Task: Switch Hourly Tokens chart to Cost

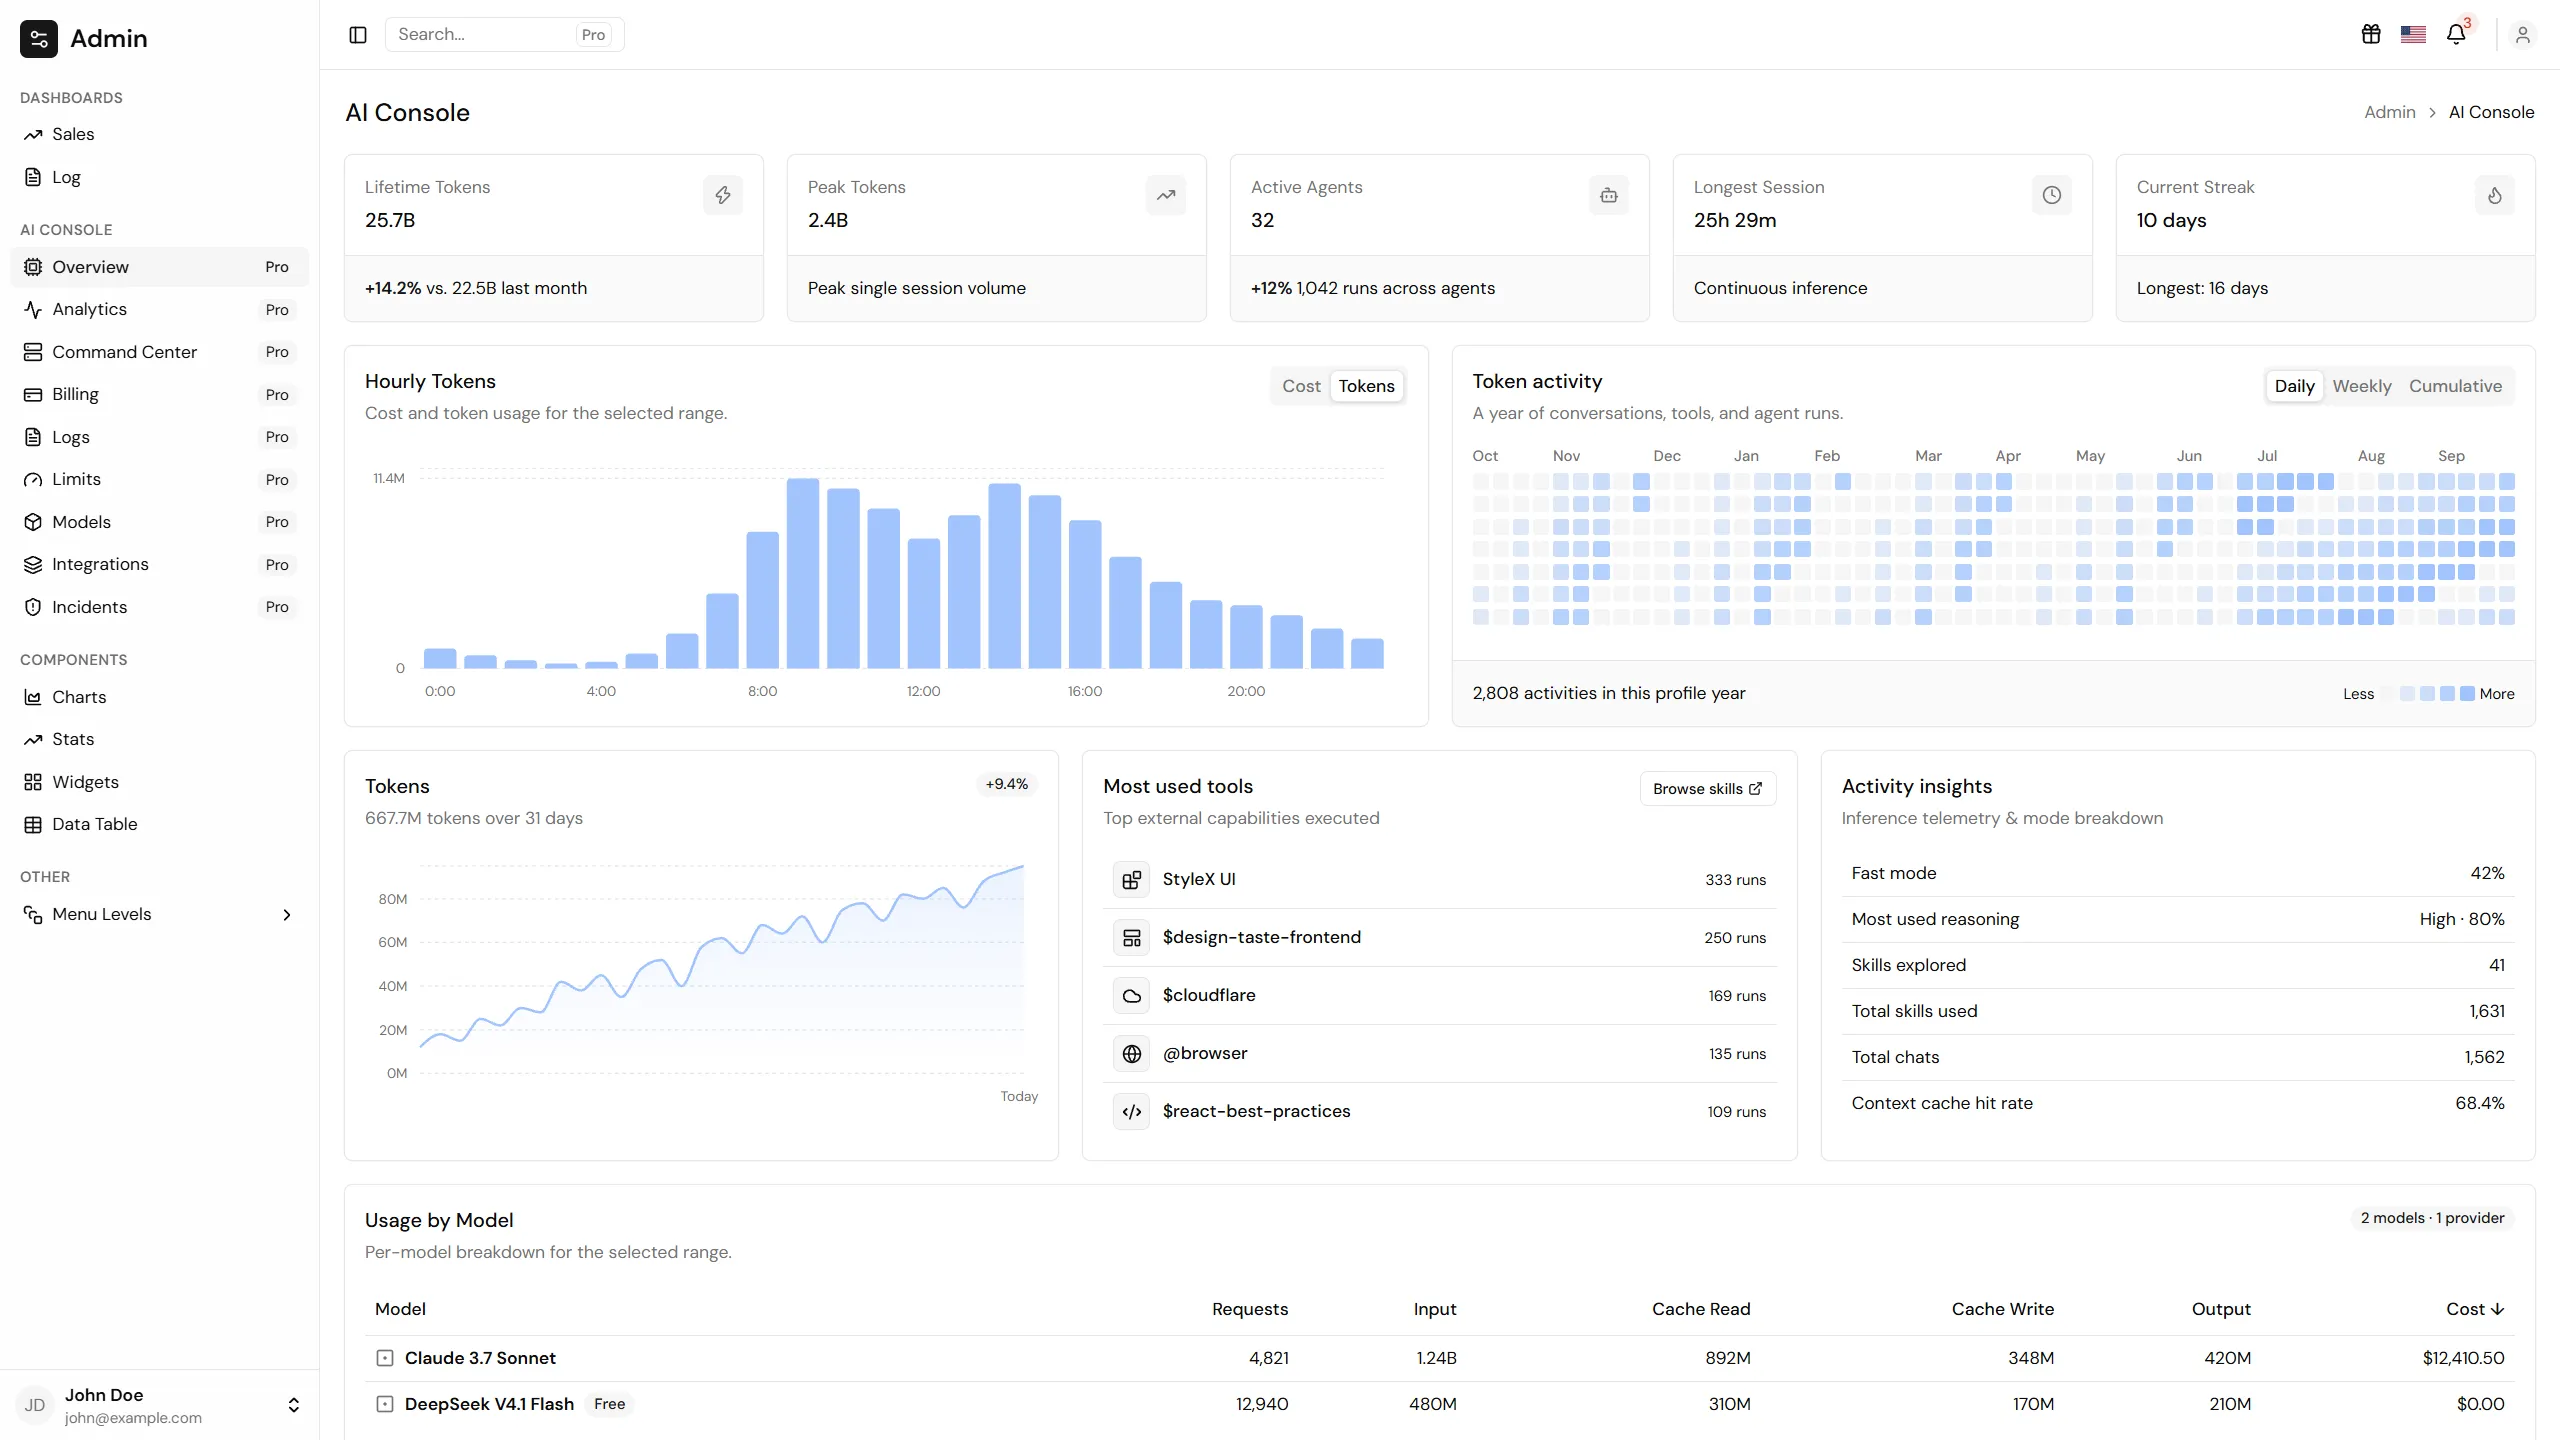Action: [1301, 386]
